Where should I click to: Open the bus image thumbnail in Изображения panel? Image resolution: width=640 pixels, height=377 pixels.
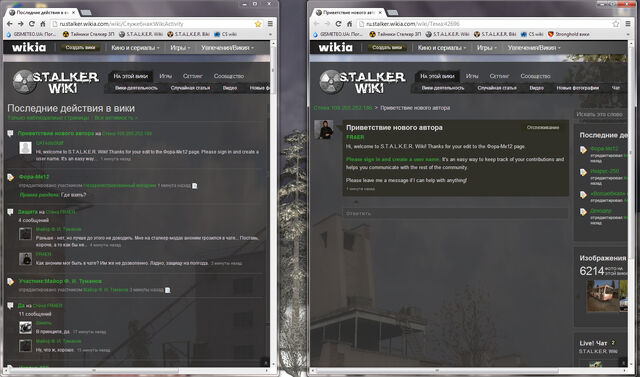[603, 296]
